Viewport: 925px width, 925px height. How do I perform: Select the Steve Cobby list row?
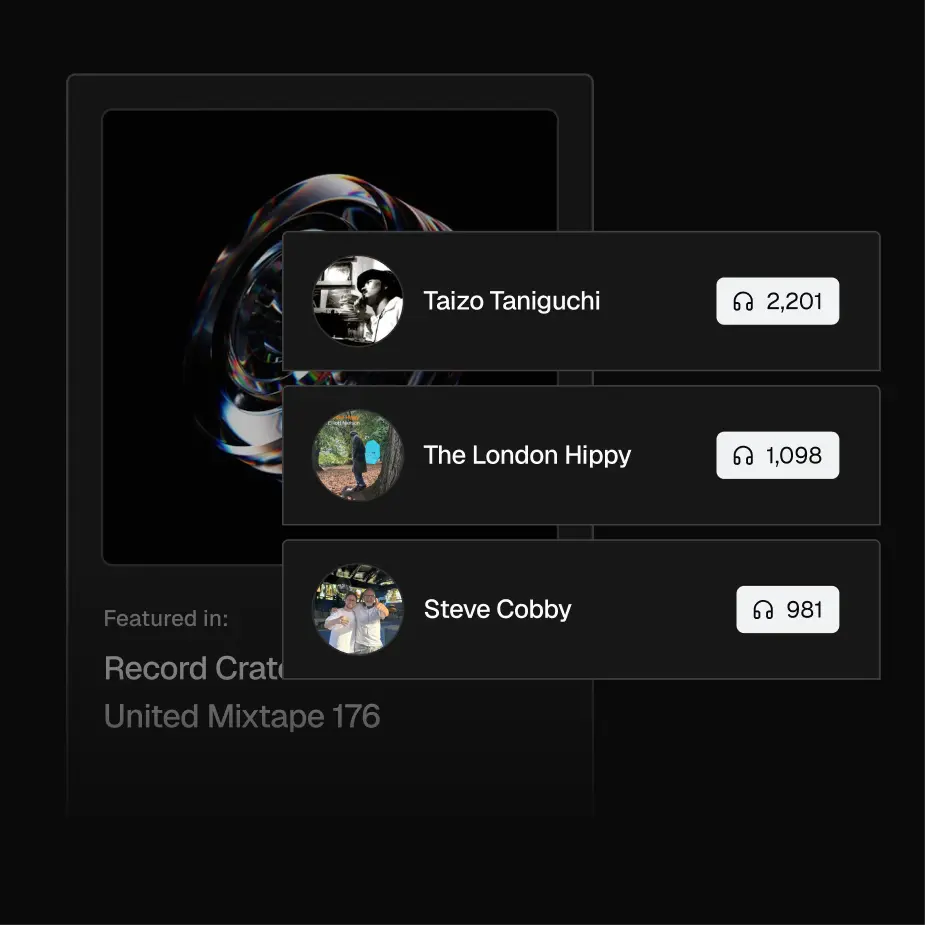[581, 609]
